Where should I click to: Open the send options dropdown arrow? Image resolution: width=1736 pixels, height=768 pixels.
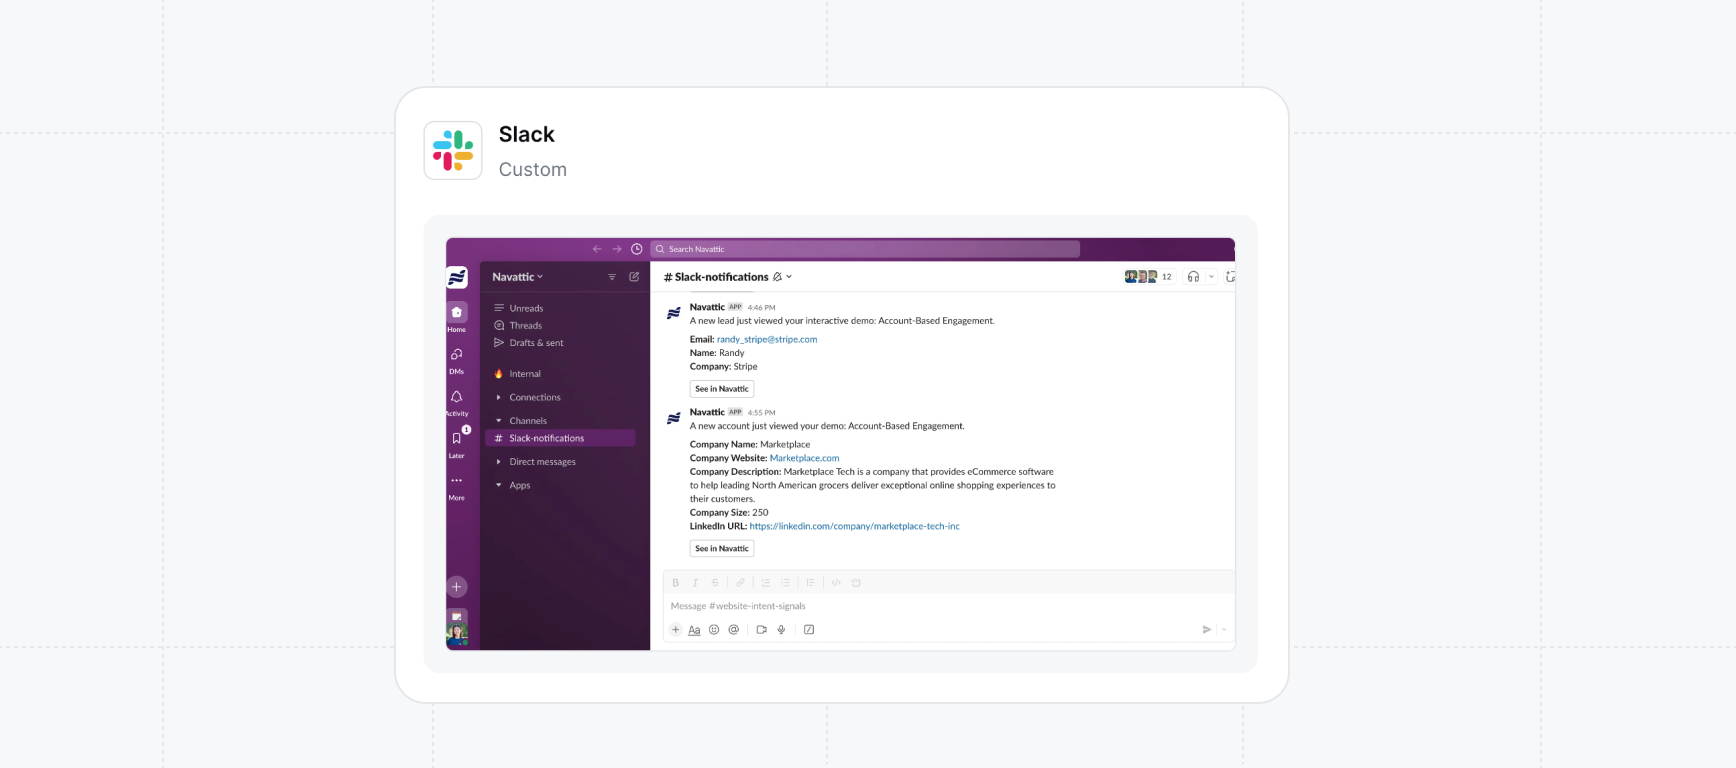tap(1224, 630)
